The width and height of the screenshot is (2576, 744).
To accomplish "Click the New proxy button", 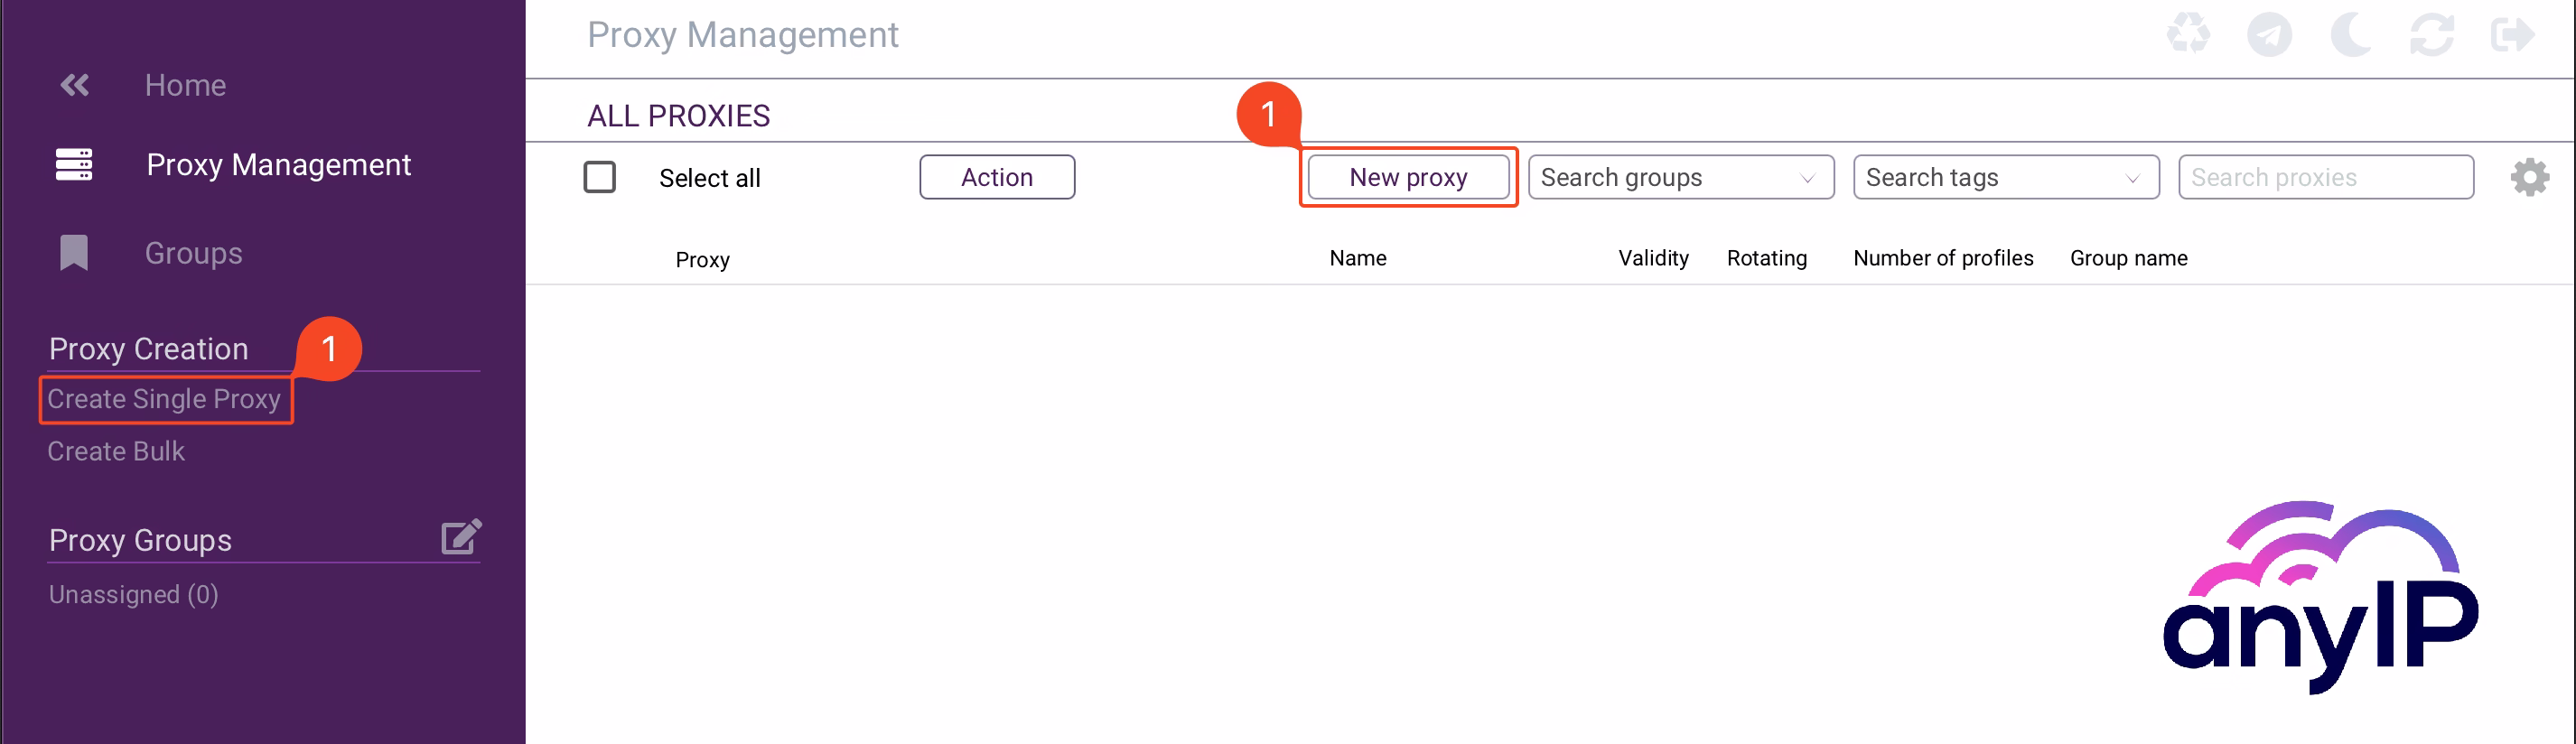I will 1408,177.
